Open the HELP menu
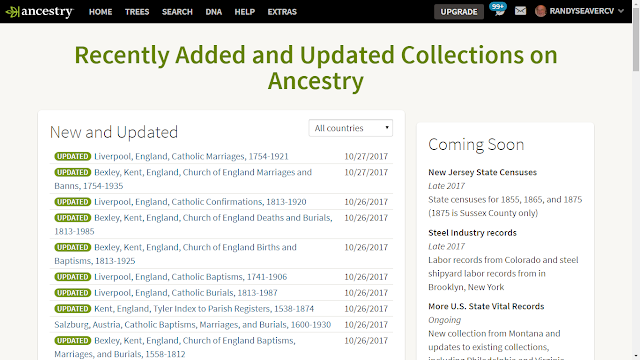The width and height of the screenshot is (640, 360). point(244,12)
